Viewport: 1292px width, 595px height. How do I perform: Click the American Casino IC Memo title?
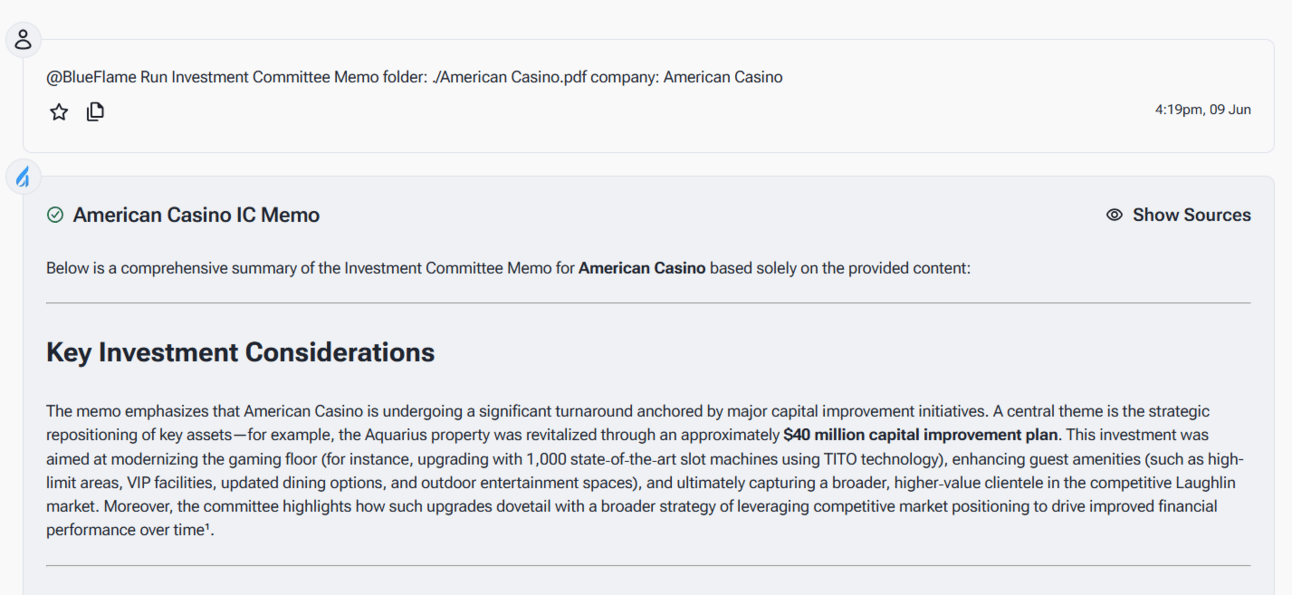[196, 215]
